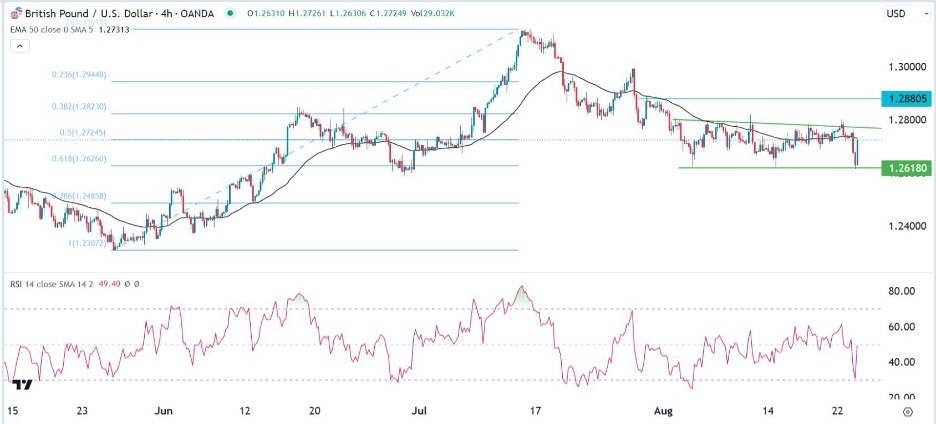This screenshot has width=936, height=424.
Task: Click the green market status dot
Action: 233,13
